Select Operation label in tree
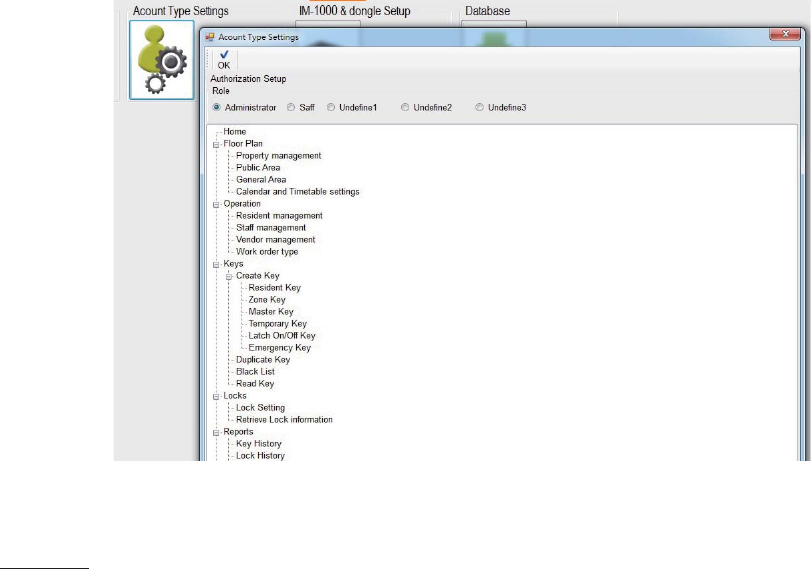Viewport: 811px width, 569px height. (x=242, y=204)
